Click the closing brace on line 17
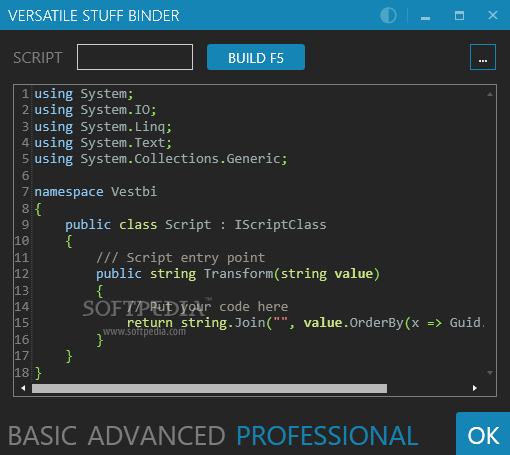 (69, 356)
